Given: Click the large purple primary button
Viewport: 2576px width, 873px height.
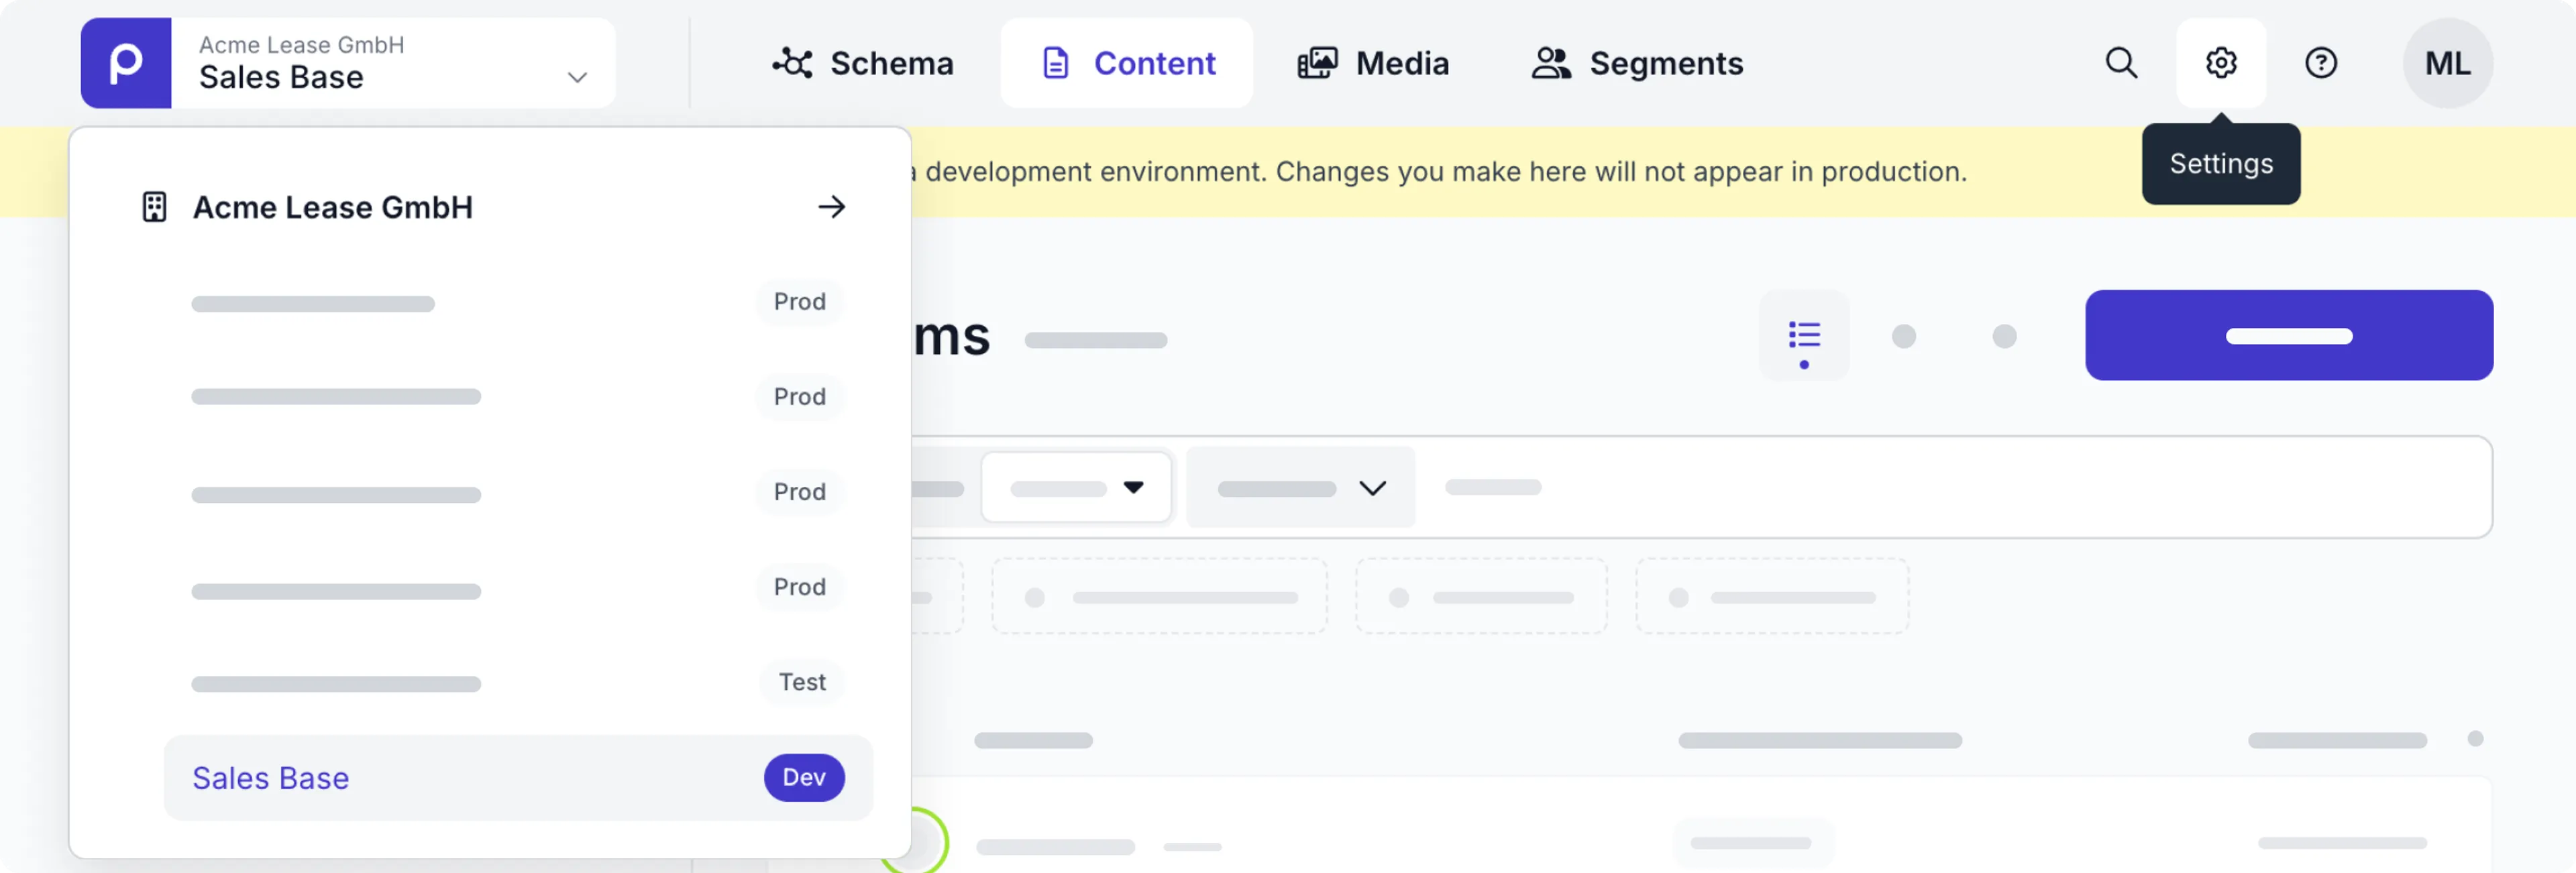Looking at the screenshot, I should [x=2288, y=335].
